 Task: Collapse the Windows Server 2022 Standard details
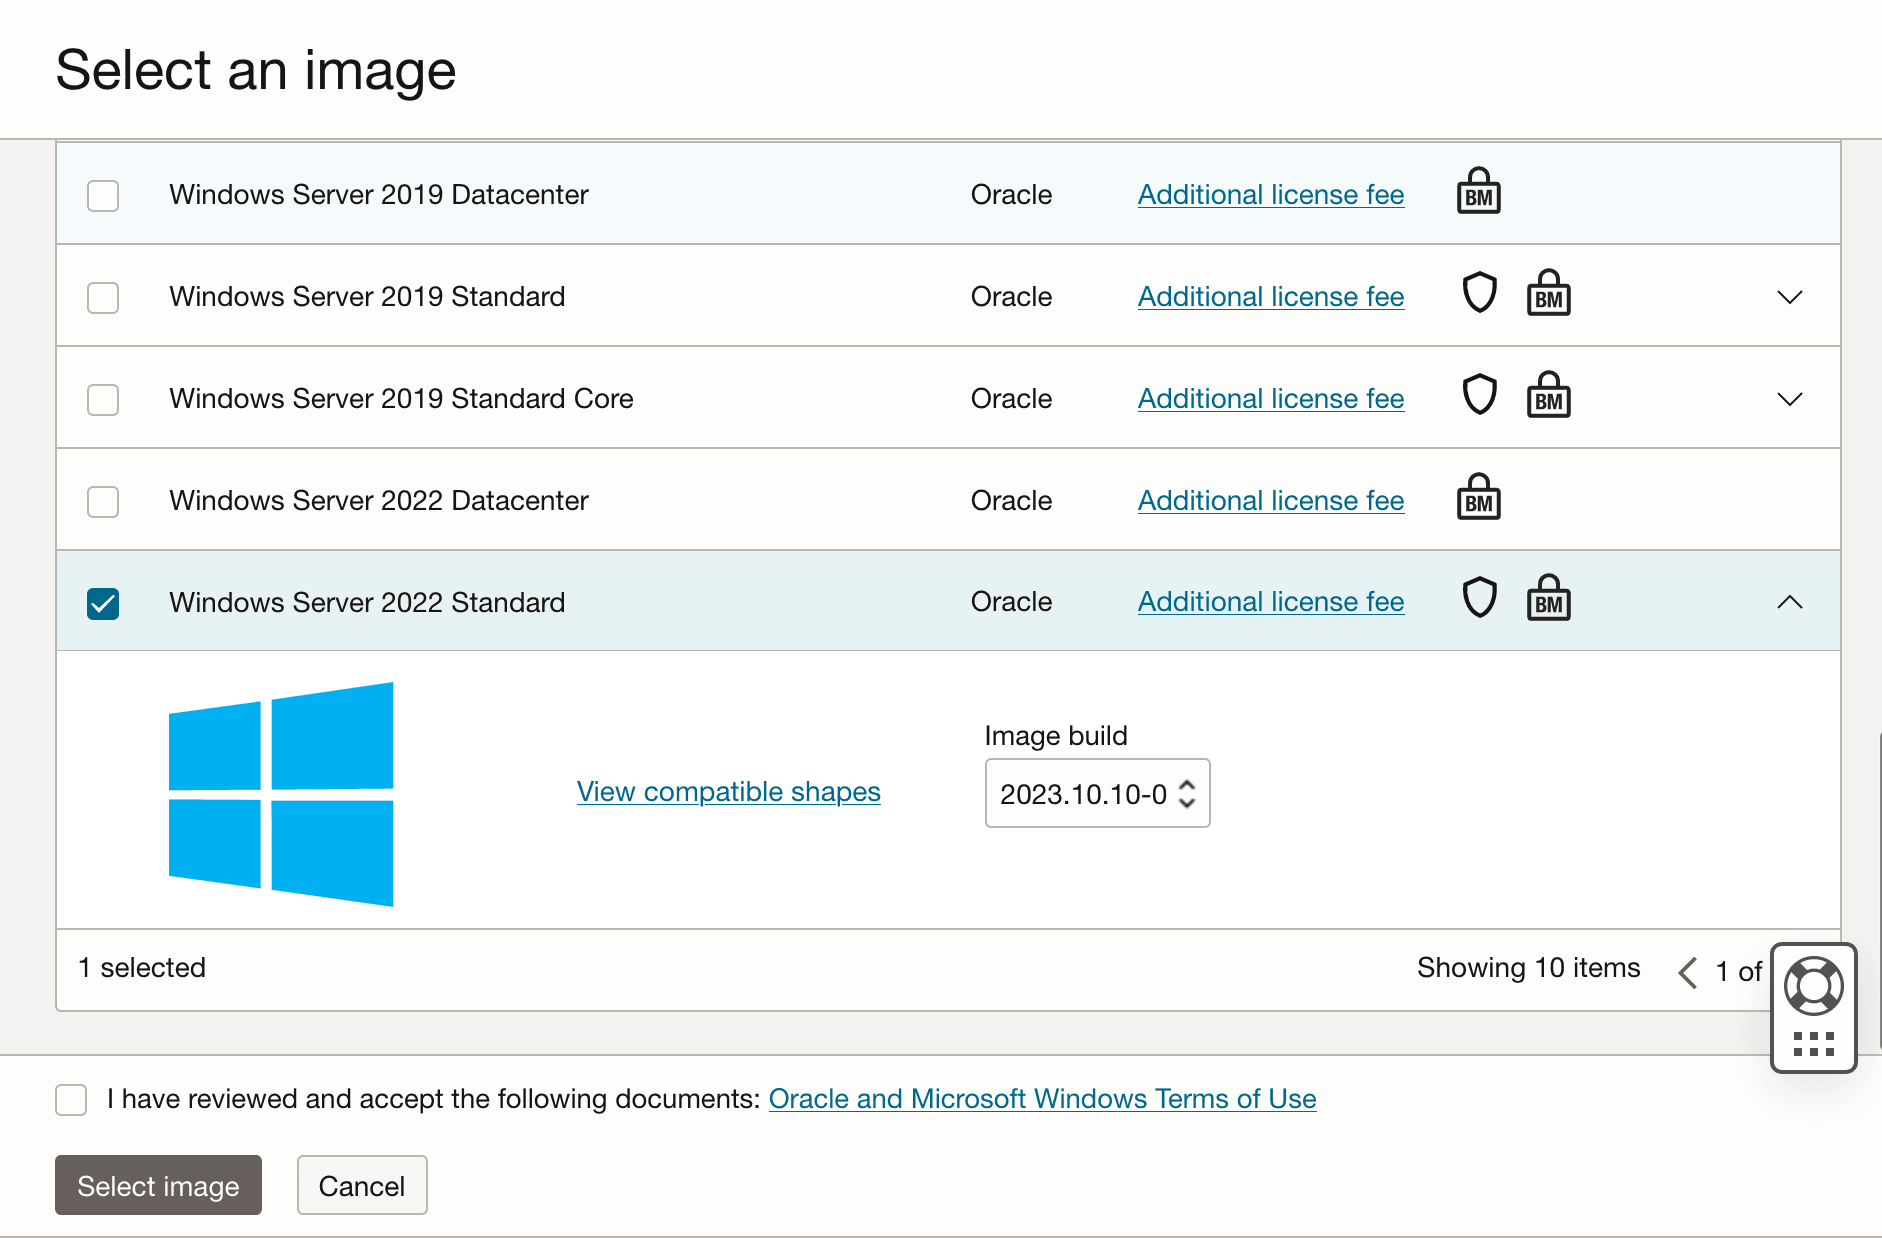1790,602
